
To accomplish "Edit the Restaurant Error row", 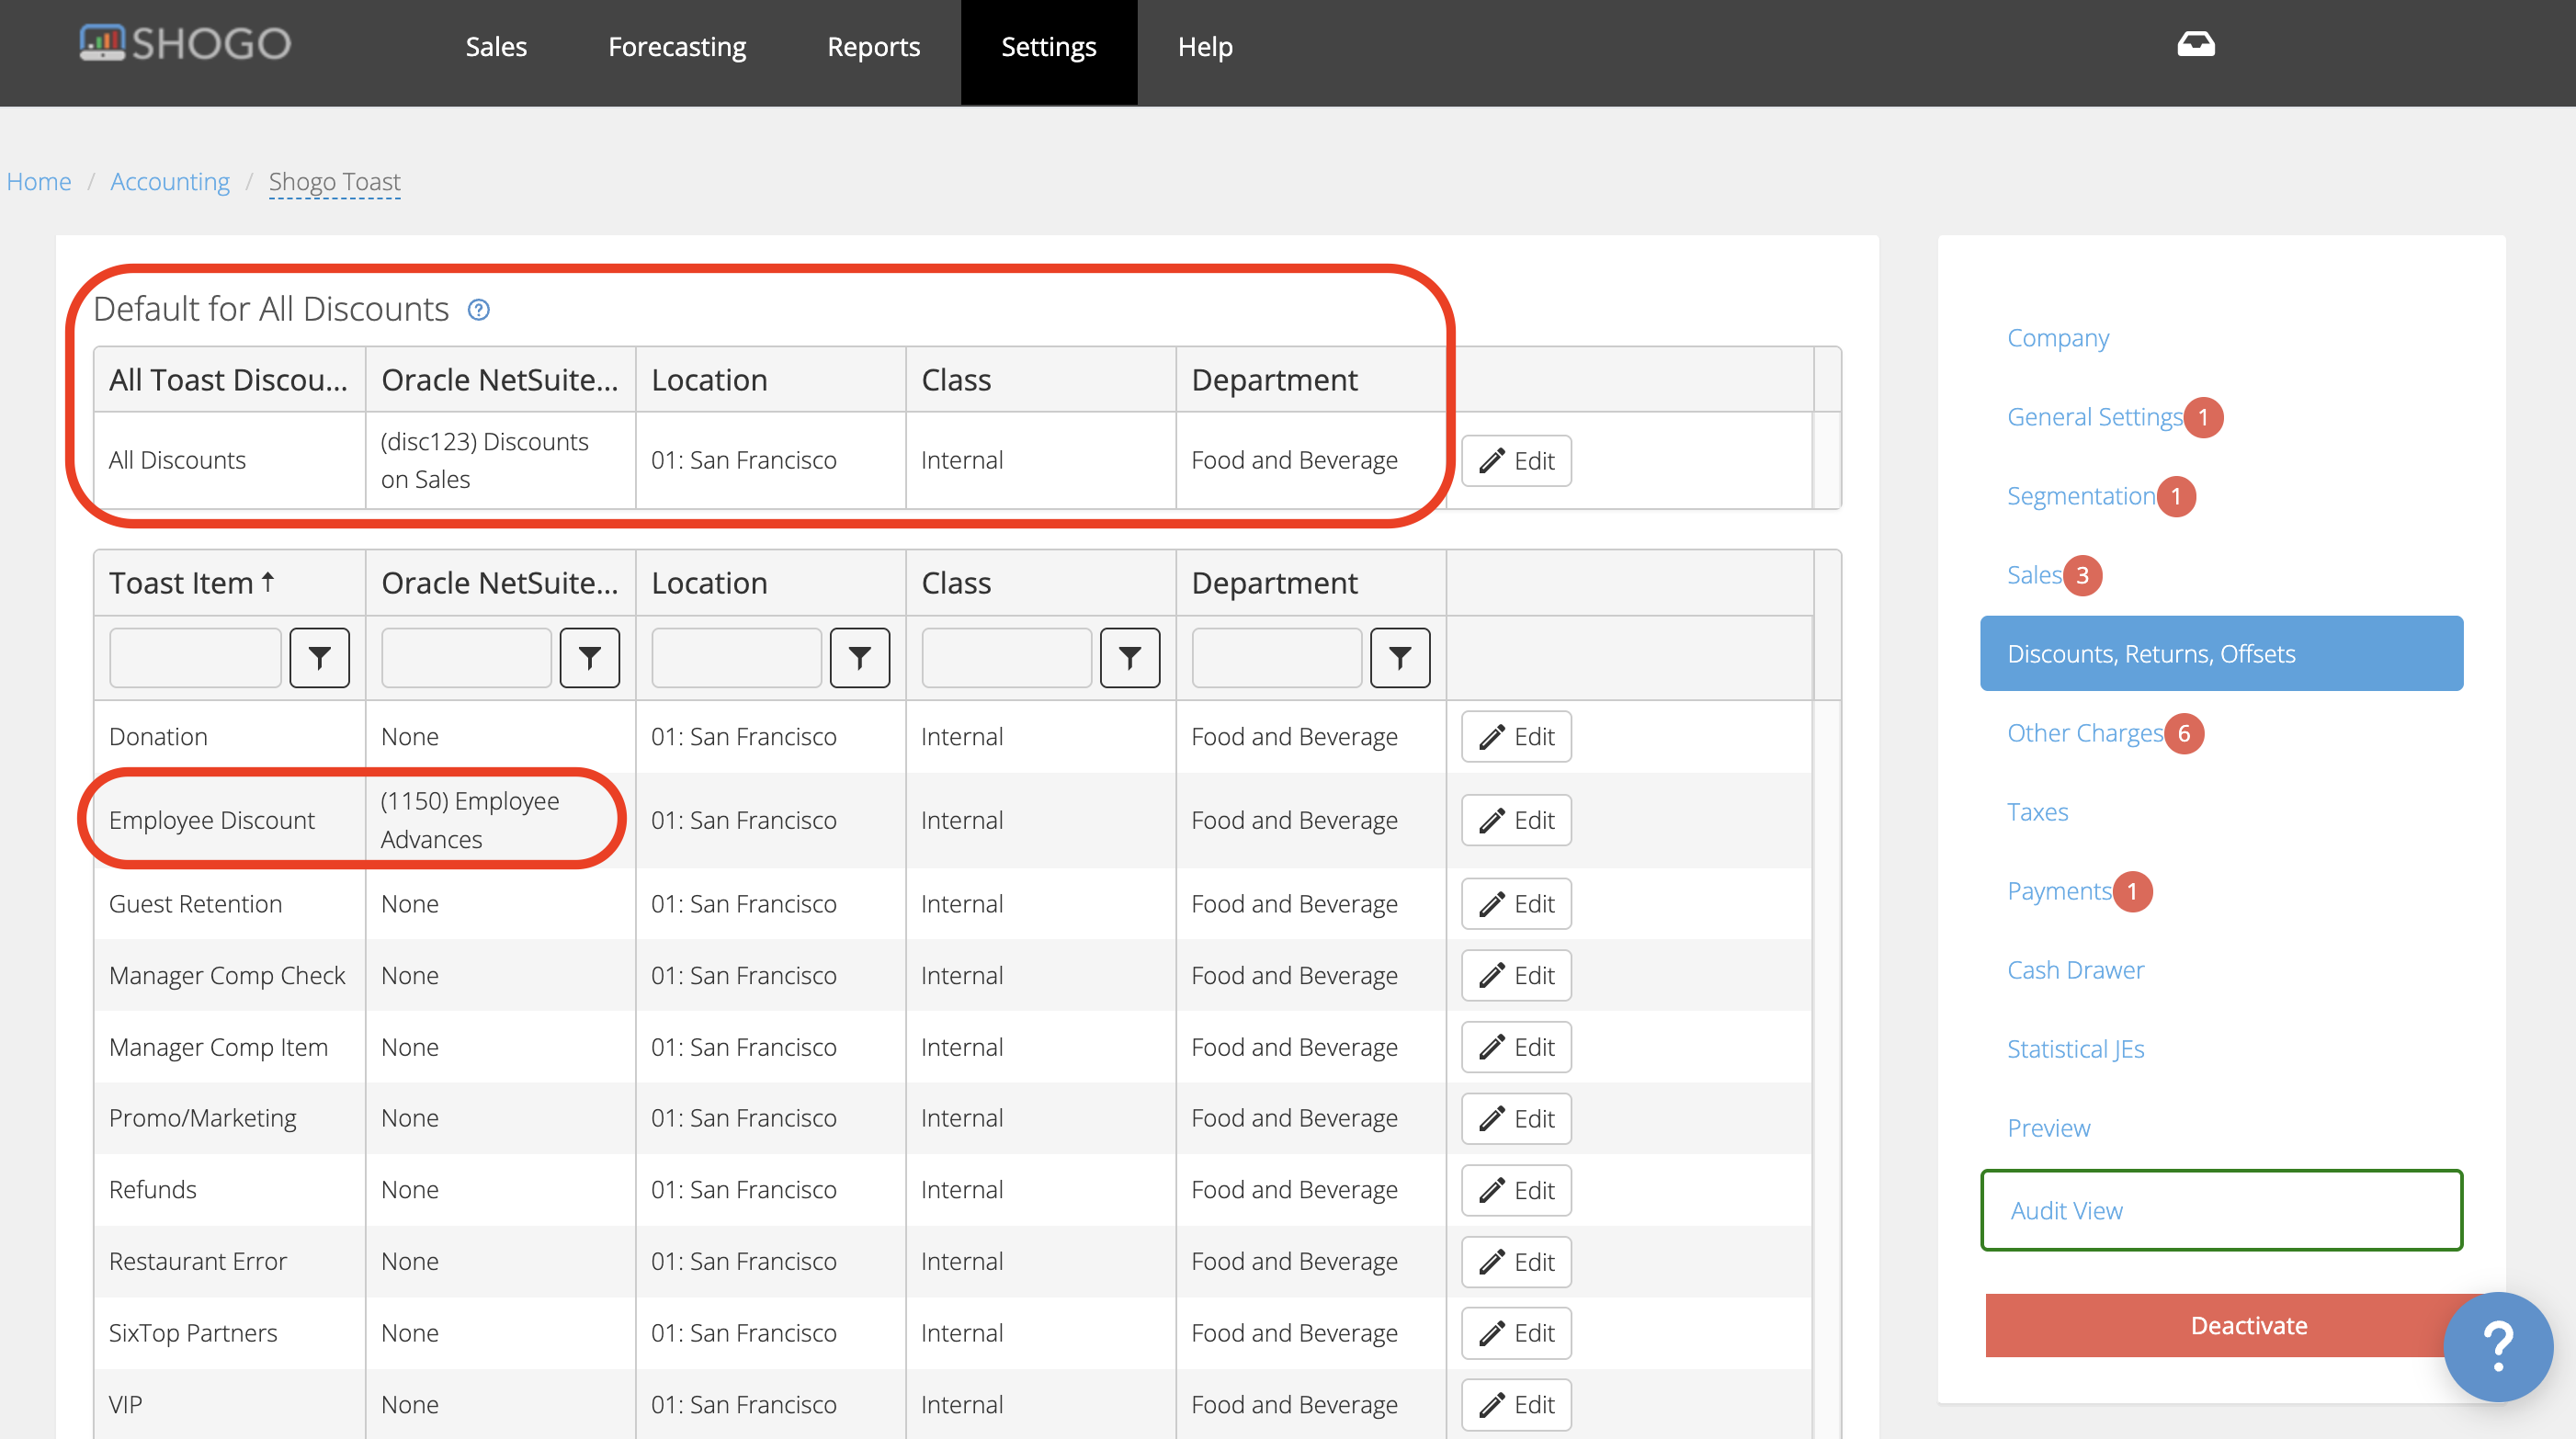I will pos(1515,1262).
